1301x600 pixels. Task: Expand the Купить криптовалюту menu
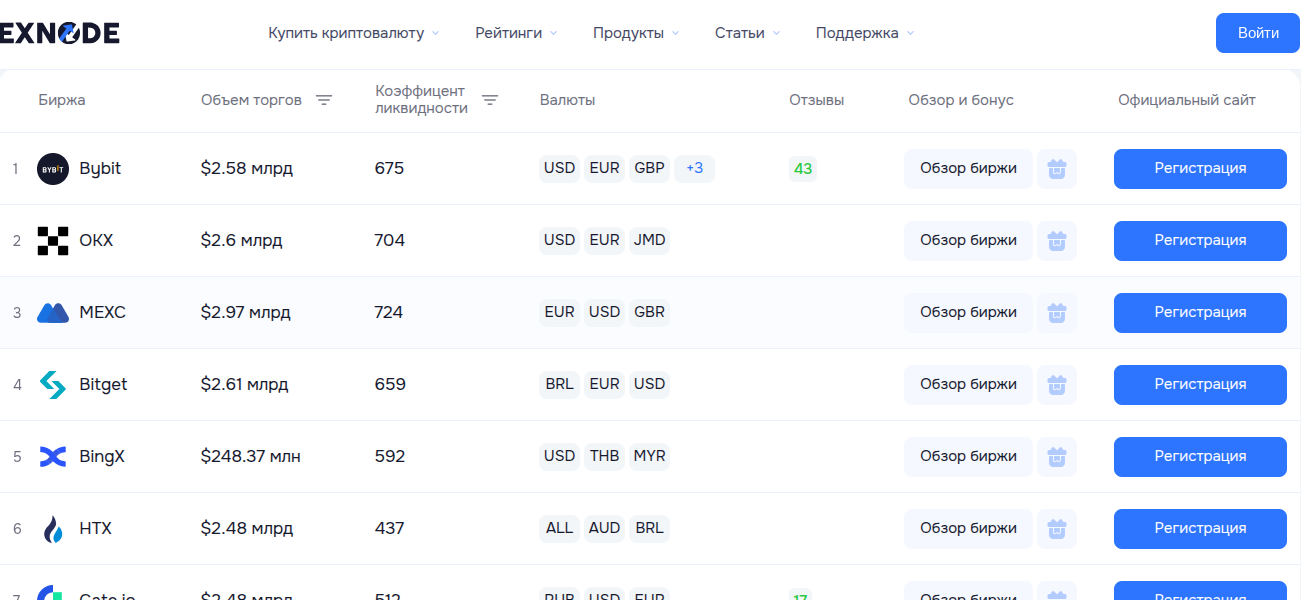354,33
